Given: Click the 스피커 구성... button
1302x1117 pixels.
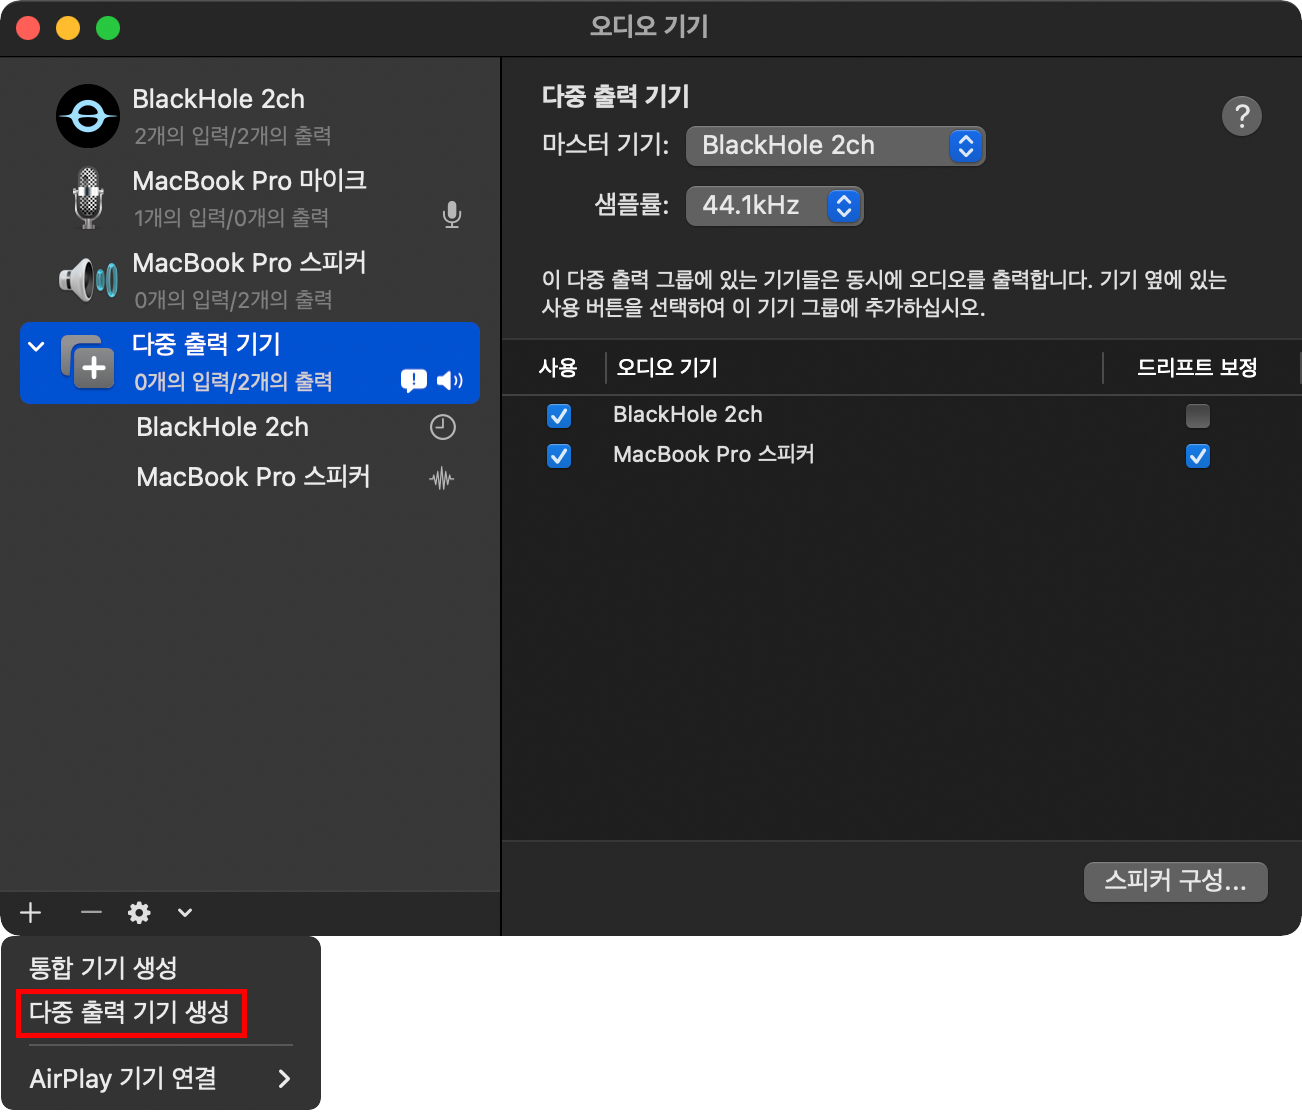Looking at the screenshot, I should (1176, 881).
